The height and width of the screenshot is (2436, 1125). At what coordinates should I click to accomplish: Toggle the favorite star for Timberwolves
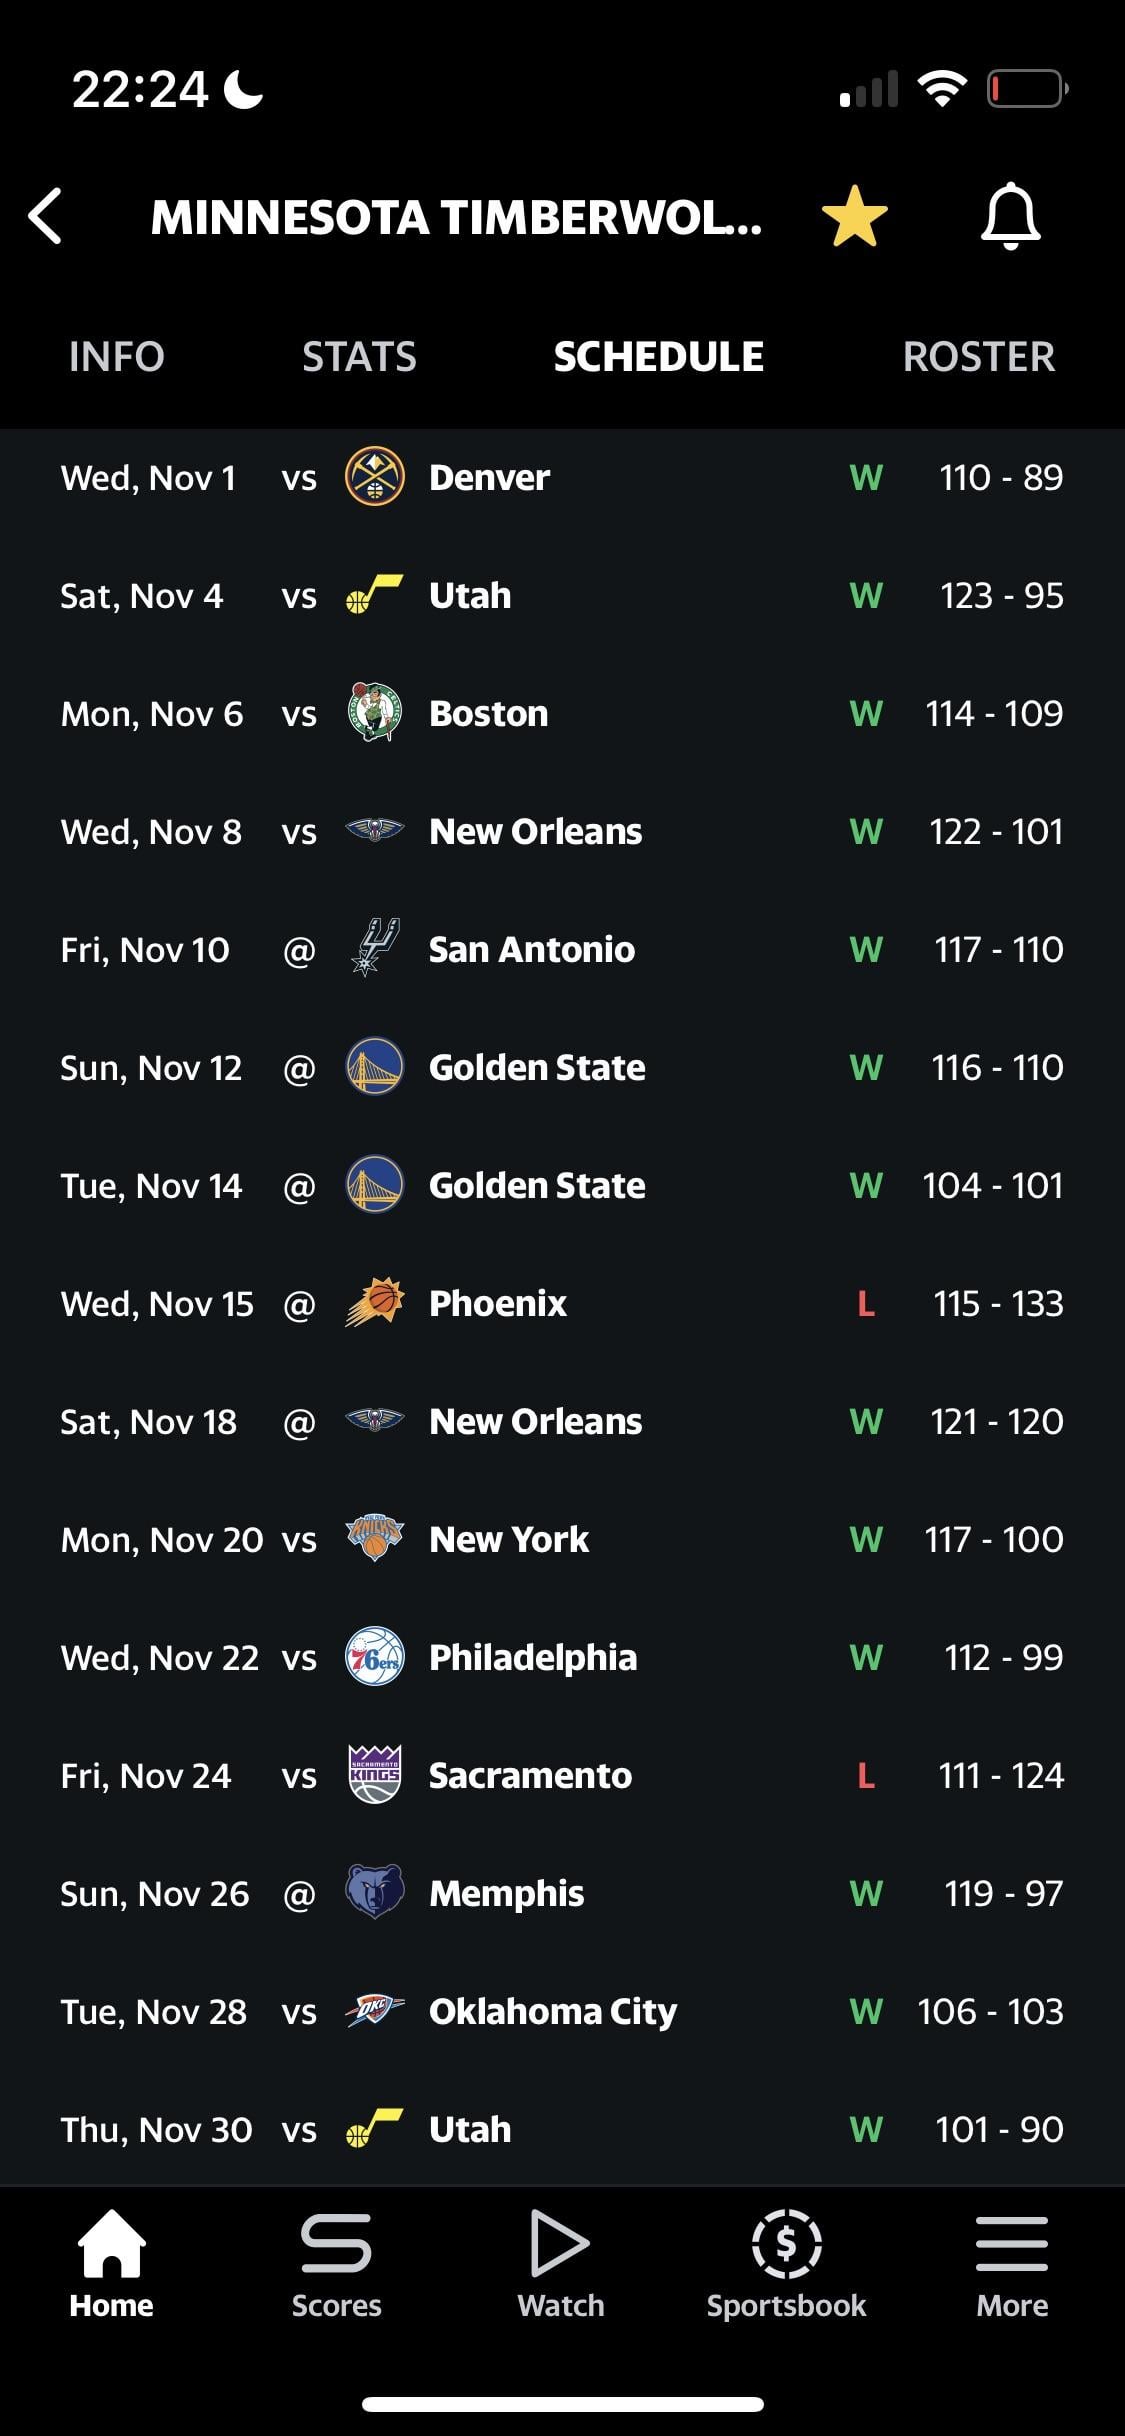pyautogui.click(x=854, y=216)
